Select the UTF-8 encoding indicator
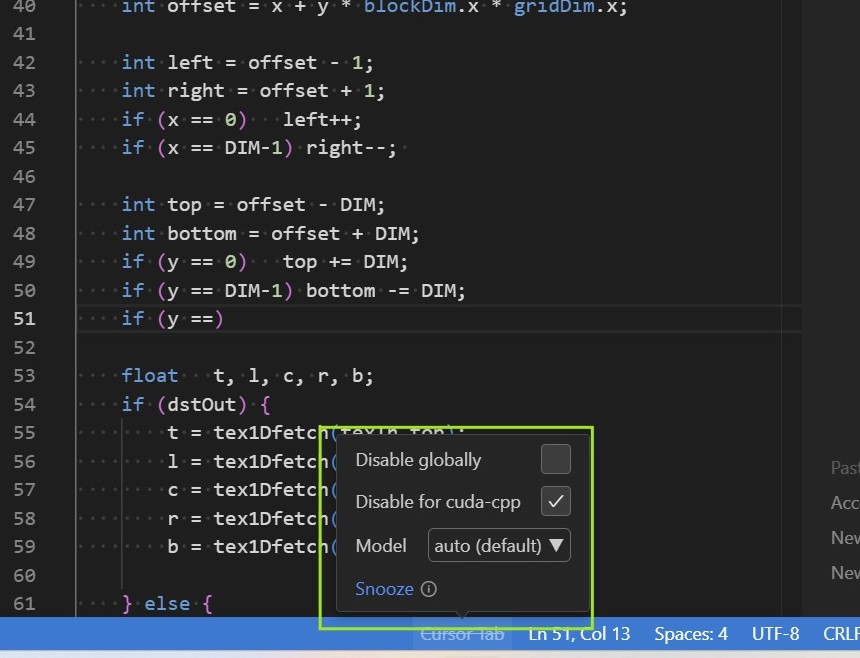860x658 pixels. tap(775, 634)
